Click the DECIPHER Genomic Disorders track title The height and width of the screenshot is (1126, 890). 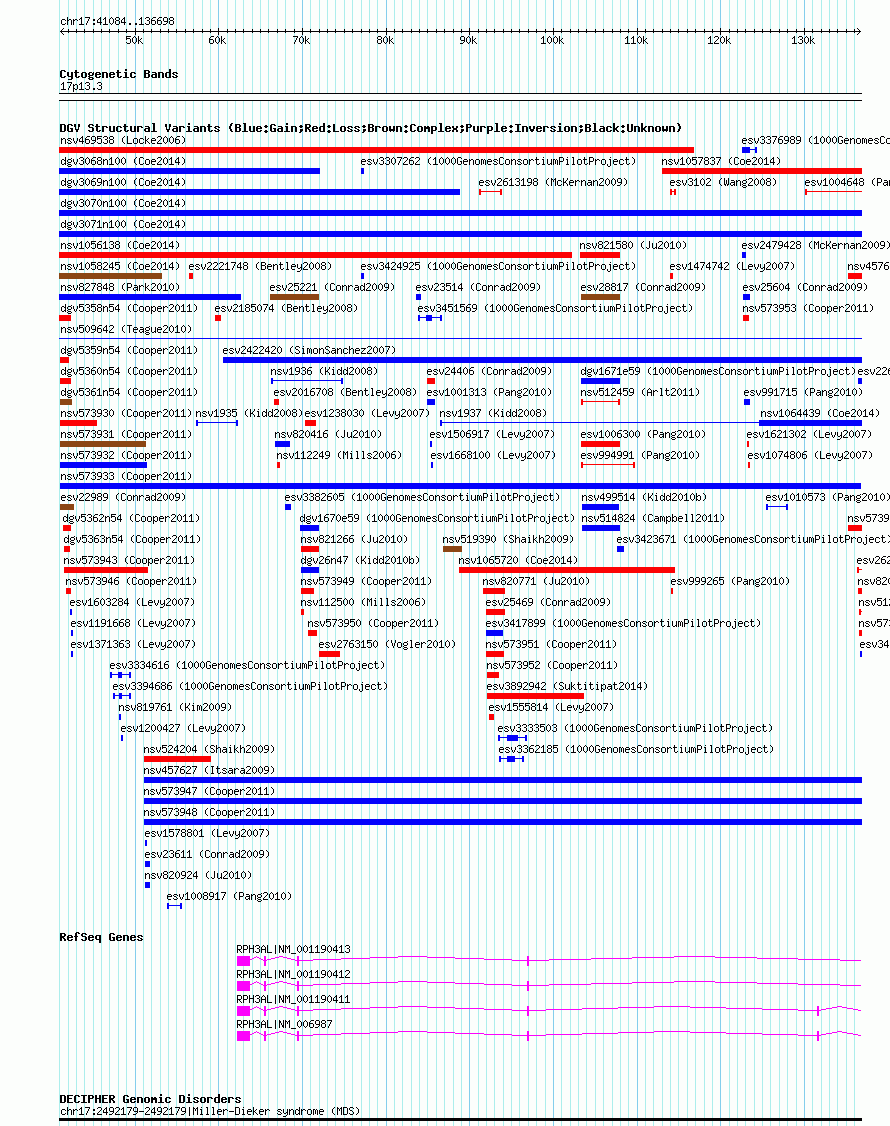(x=150, y=1099)
